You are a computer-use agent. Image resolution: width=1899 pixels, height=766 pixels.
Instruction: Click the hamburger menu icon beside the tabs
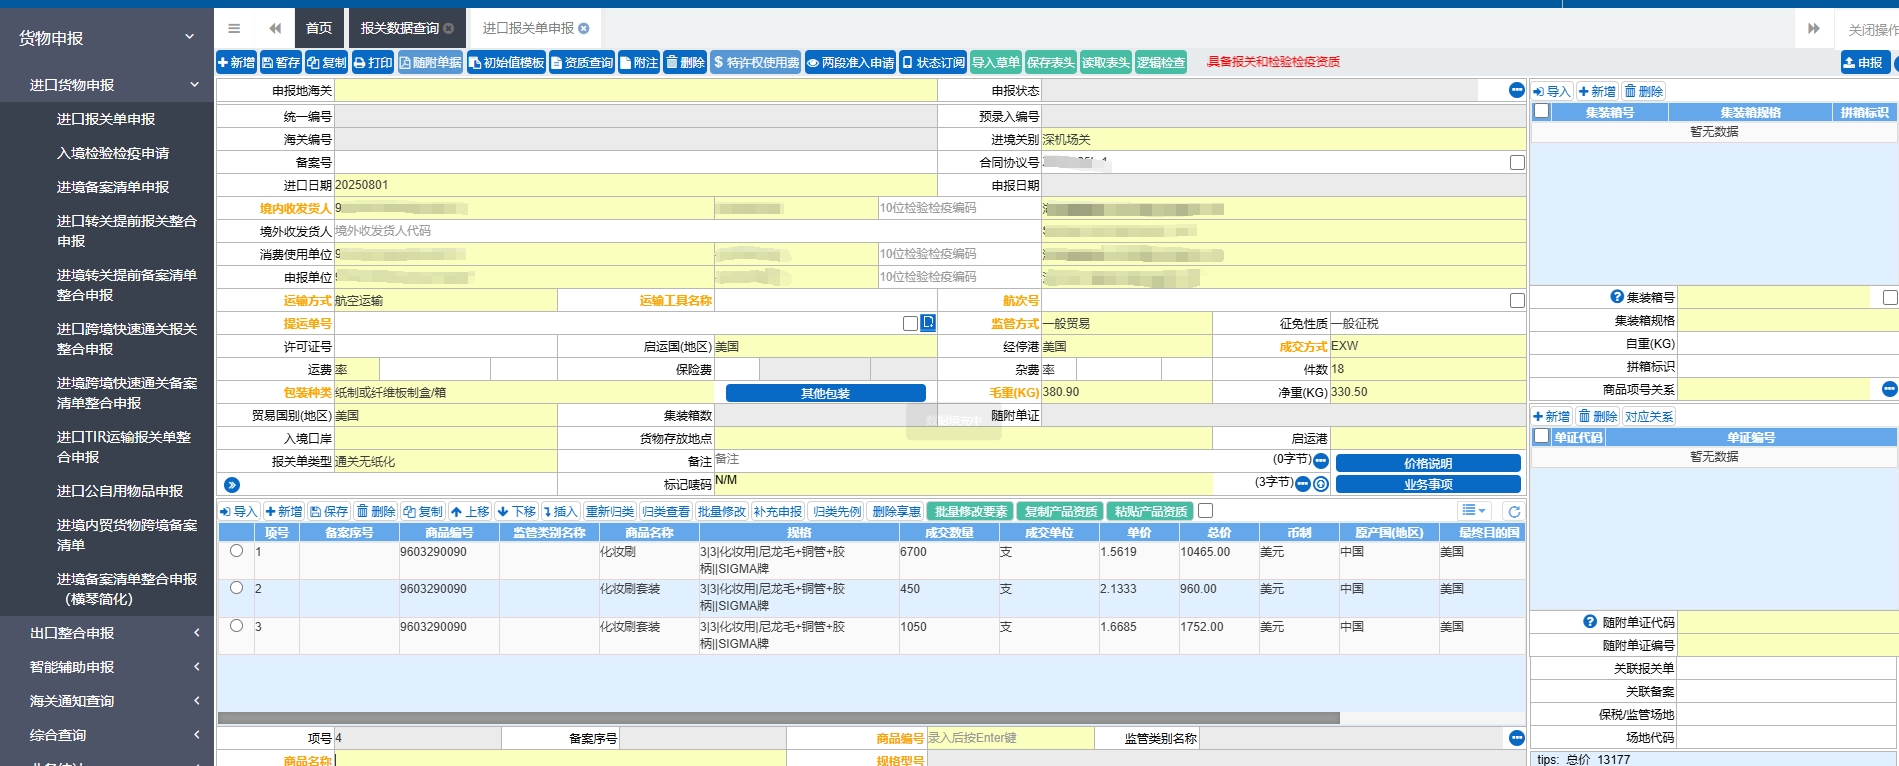(234, 28)
